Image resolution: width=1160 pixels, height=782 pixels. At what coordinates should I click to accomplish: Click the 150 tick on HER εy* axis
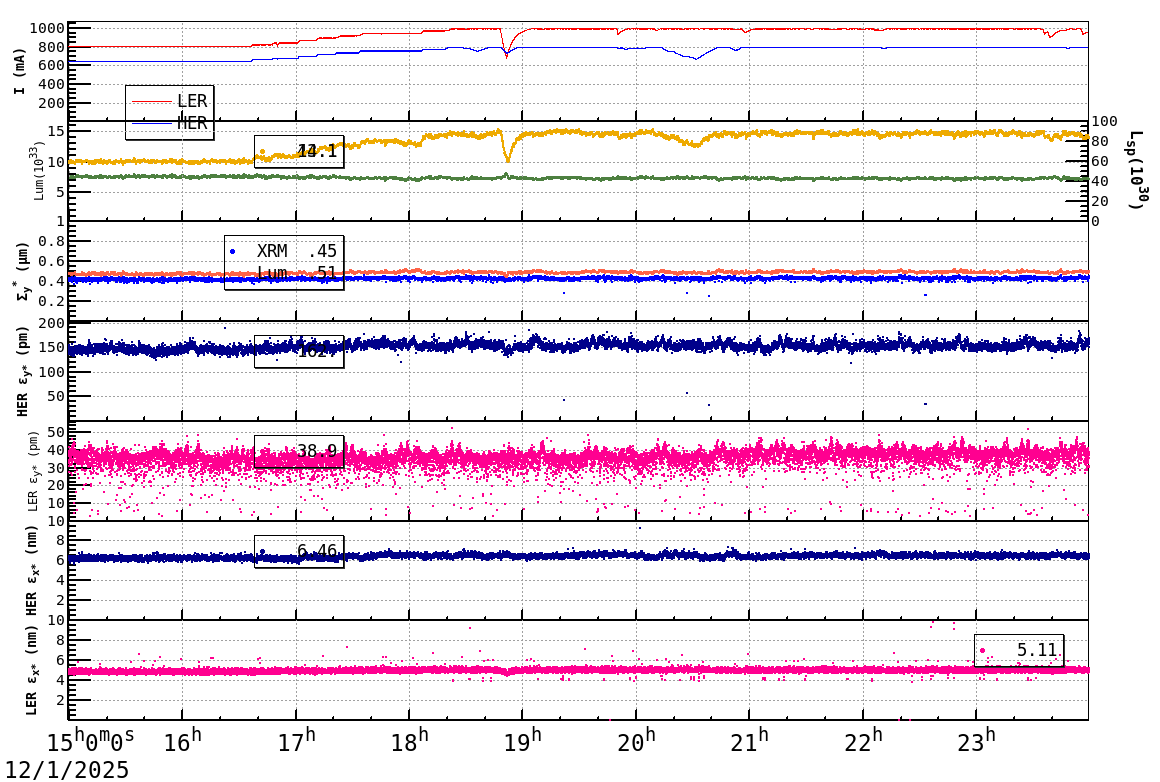coord(52,347)
